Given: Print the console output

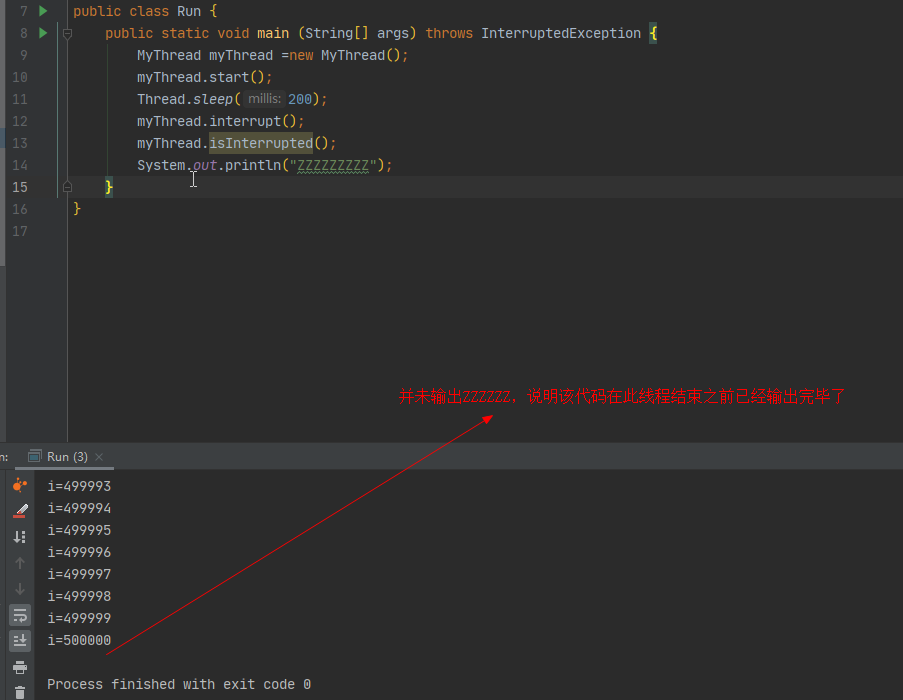Looking at the screenshot, I should [20, 667].
